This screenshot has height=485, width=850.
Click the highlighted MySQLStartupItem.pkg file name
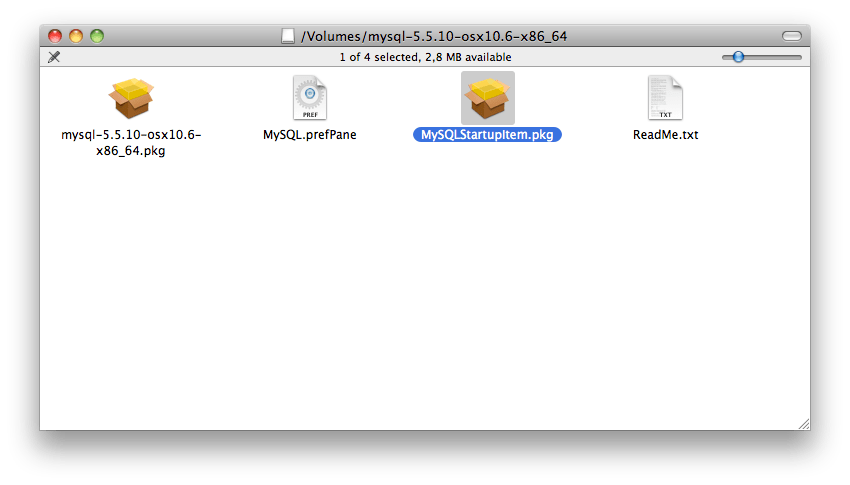tap(487, 134)
